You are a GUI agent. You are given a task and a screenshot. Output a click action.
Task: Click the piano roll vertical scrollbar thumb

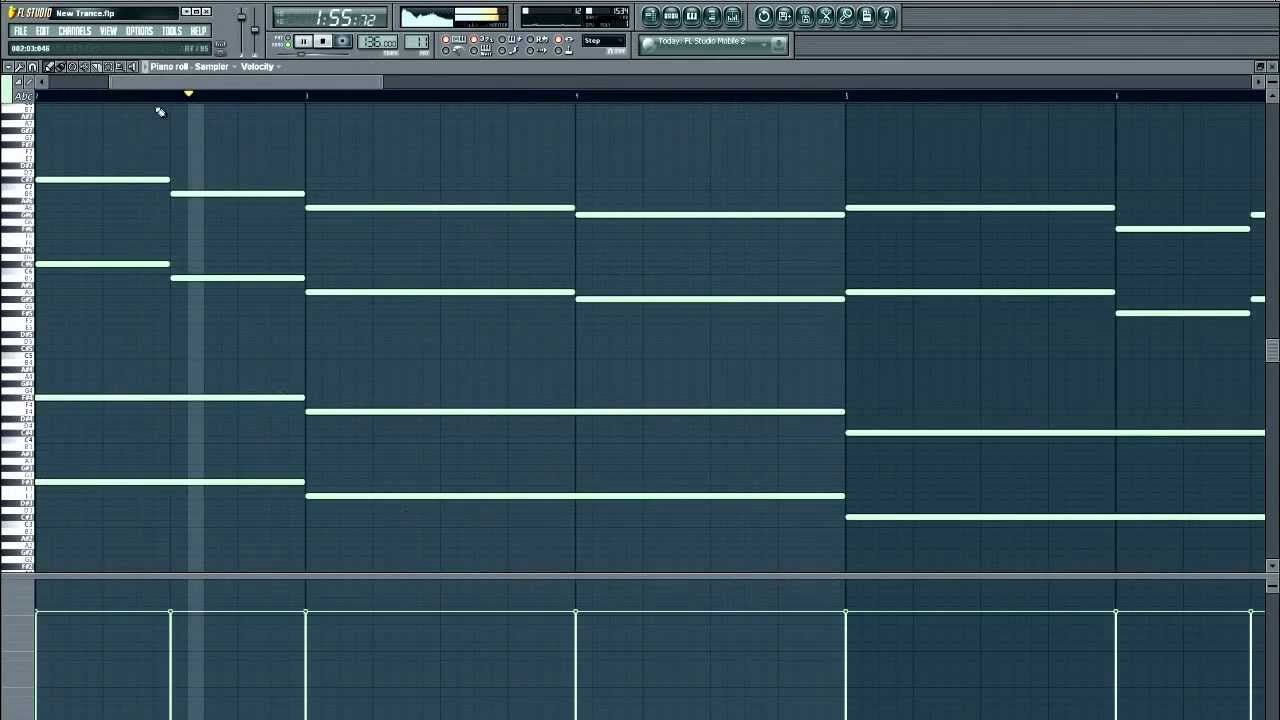(1272, 350)
